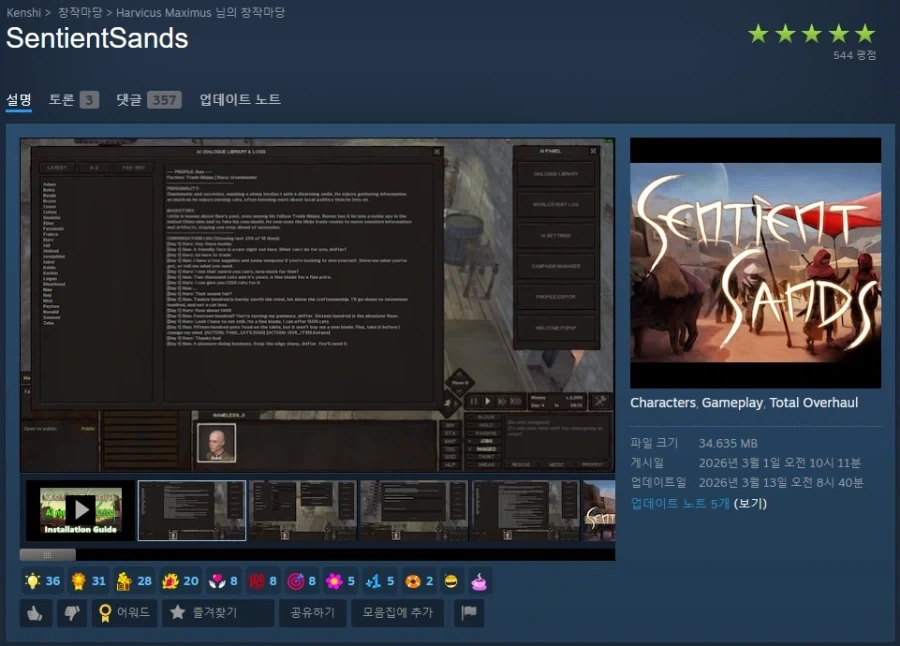Report the item with the flag icon
Screen dimensions: 900x646
point(468,613)
